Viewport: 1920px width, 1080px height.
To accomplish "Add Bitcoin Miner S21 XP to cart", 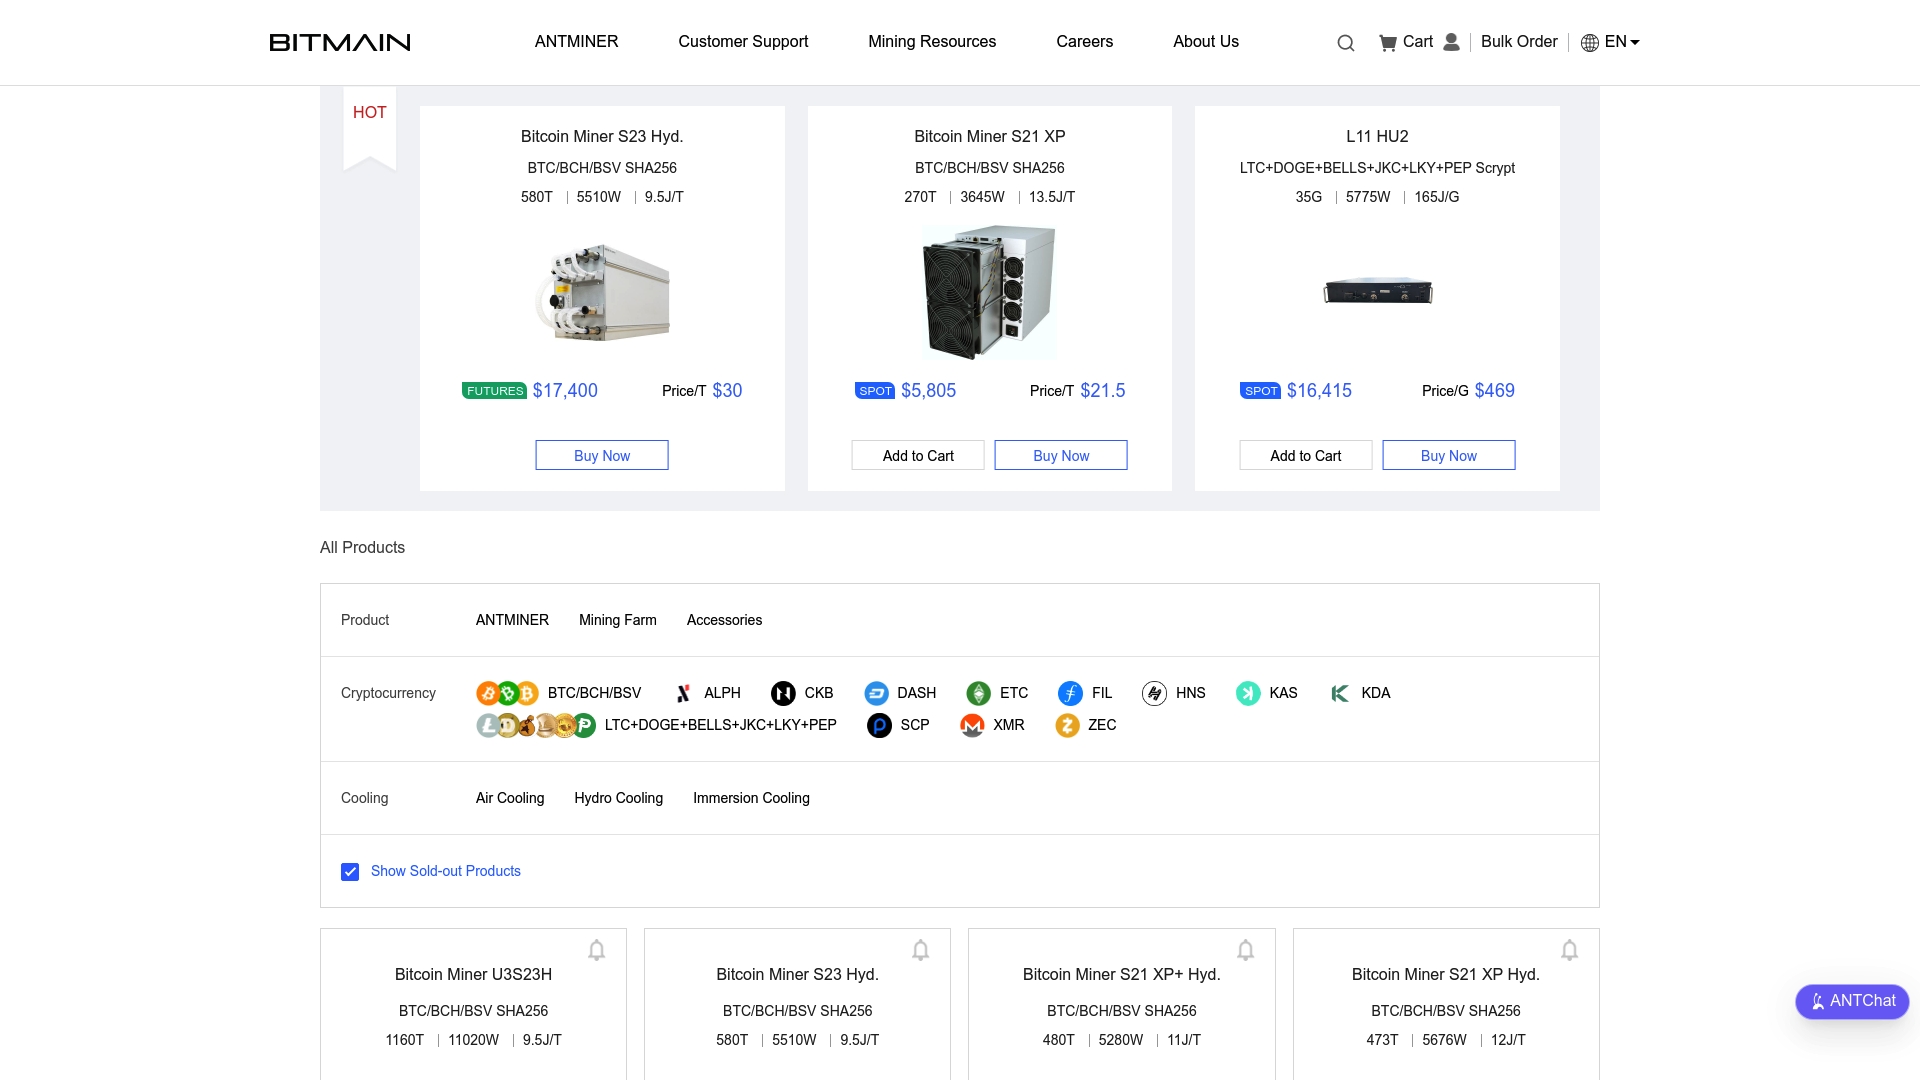I will point(917,455).
